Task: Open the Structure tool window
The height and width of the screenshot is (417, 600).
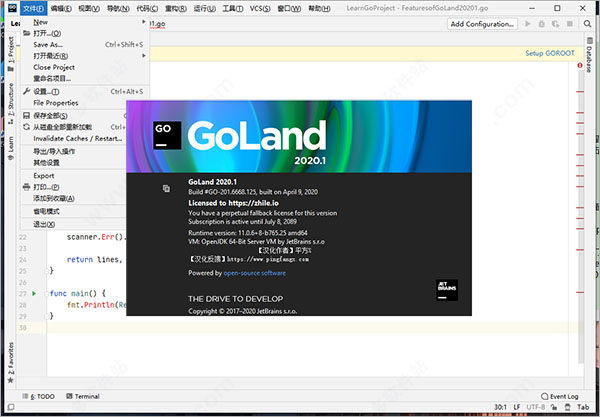Action: pos(11,103)
